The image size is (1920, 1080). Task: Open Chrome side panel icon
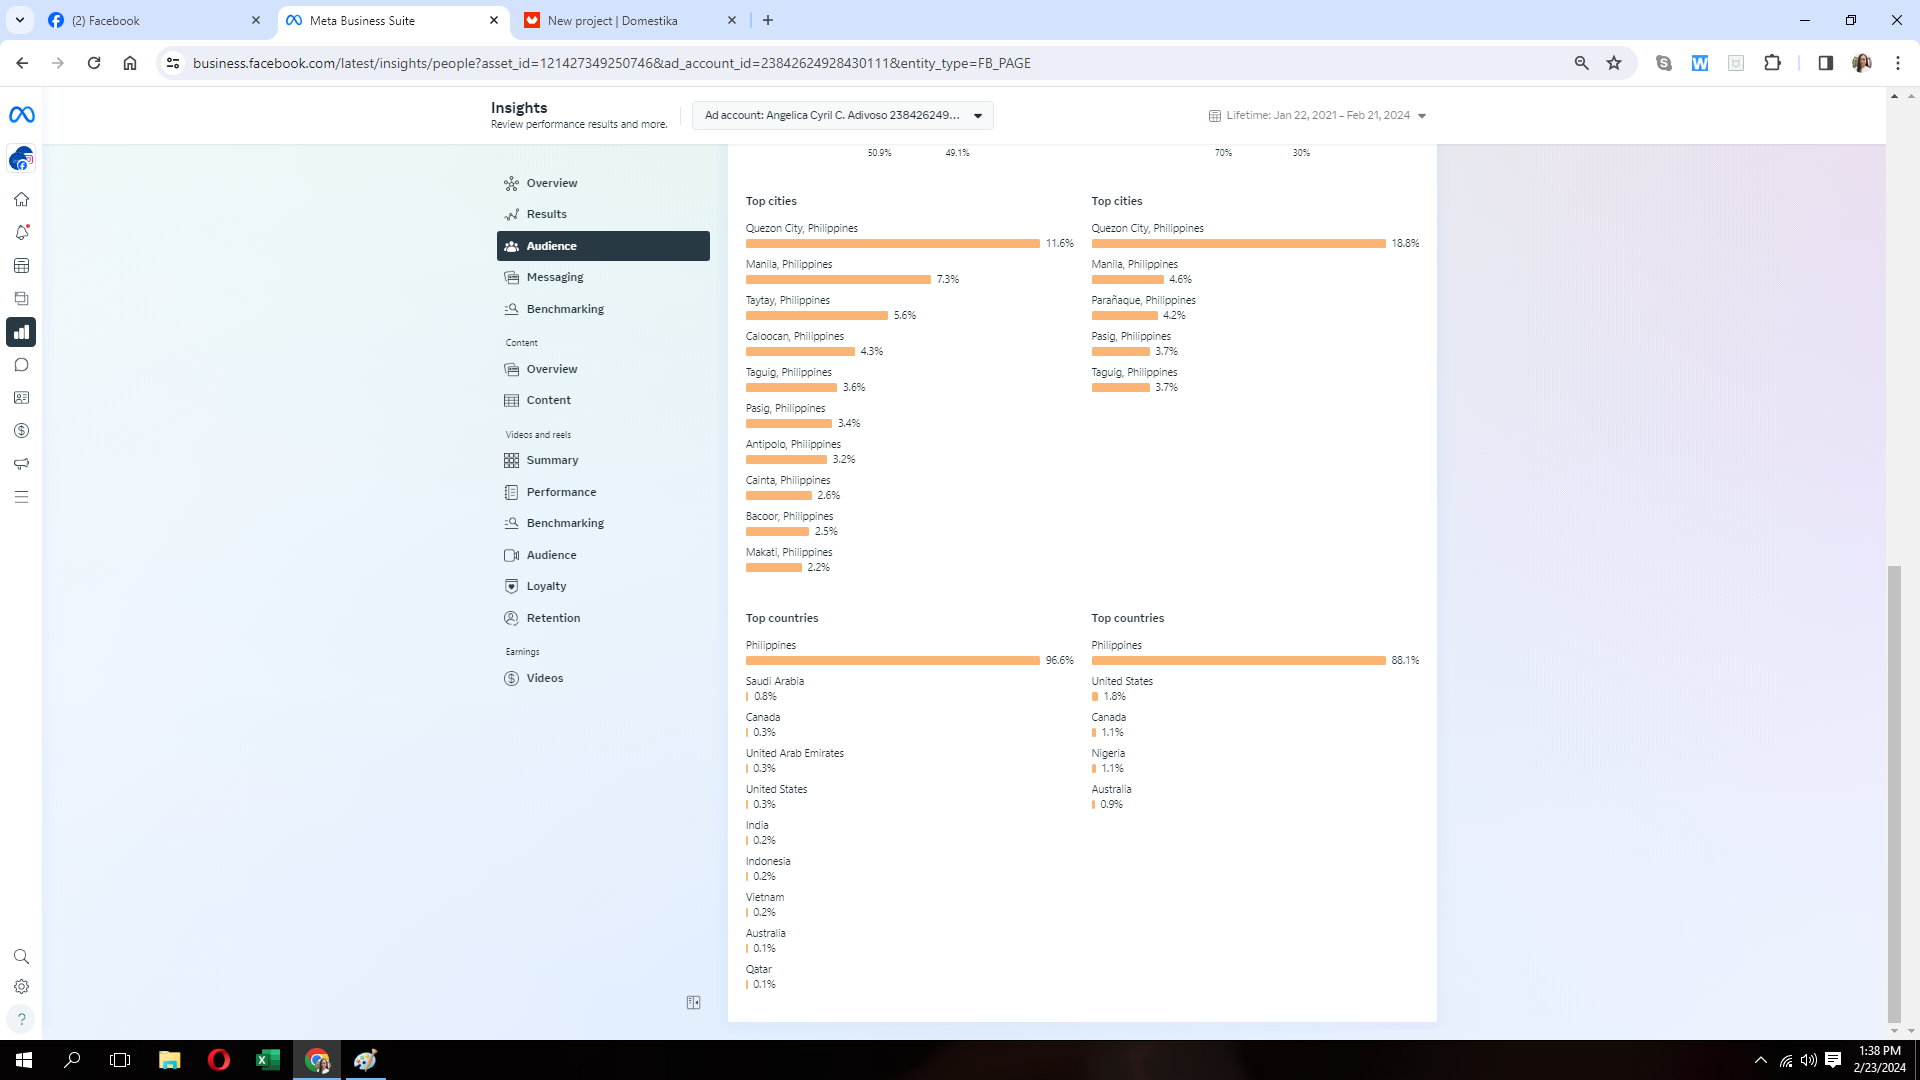(x=1826, y=63)
